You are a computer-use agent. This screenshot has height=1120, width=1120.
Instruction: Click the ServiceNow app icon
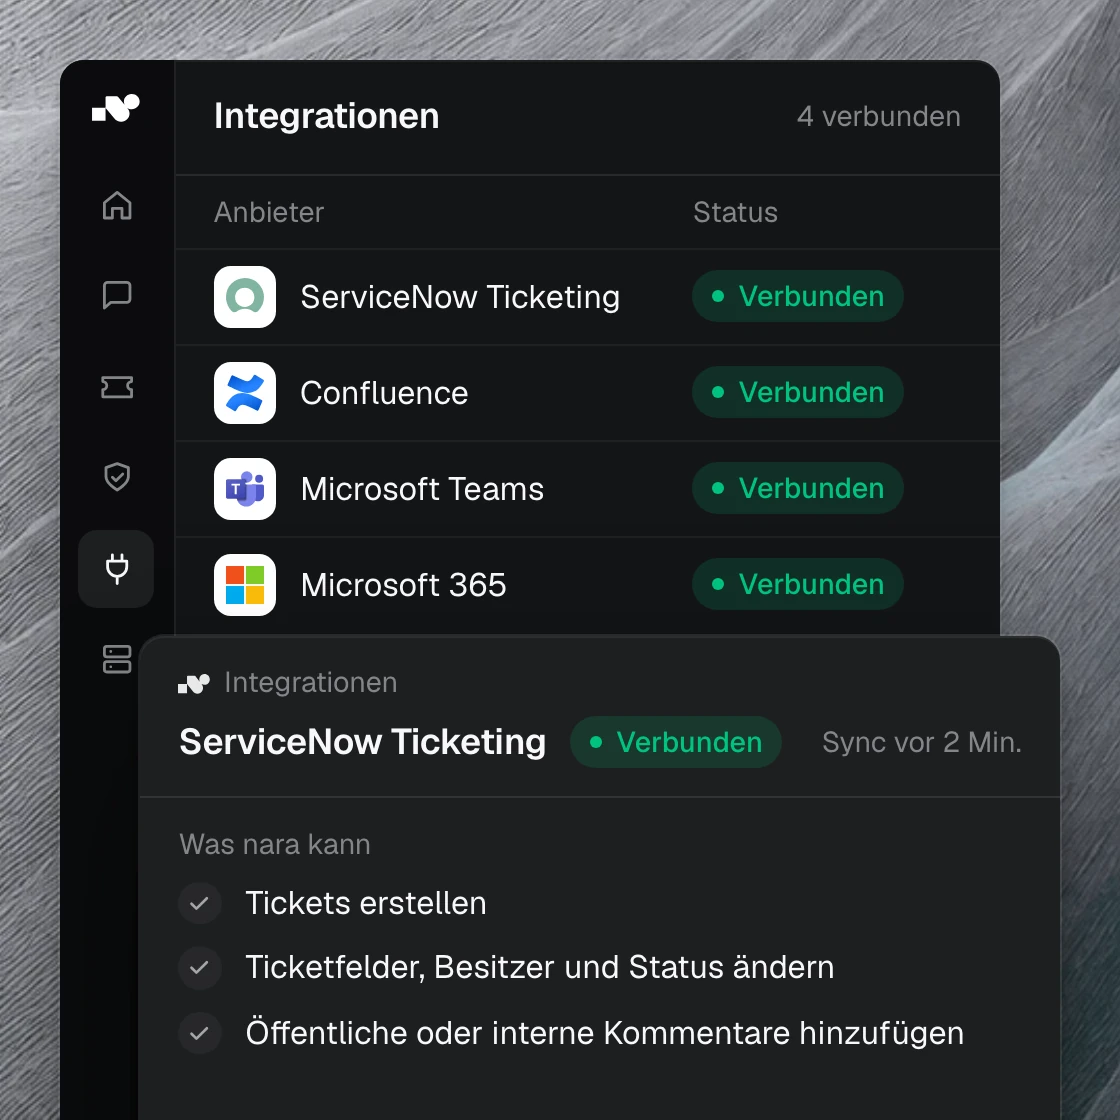pyautogui.click(x=245, y=296)
